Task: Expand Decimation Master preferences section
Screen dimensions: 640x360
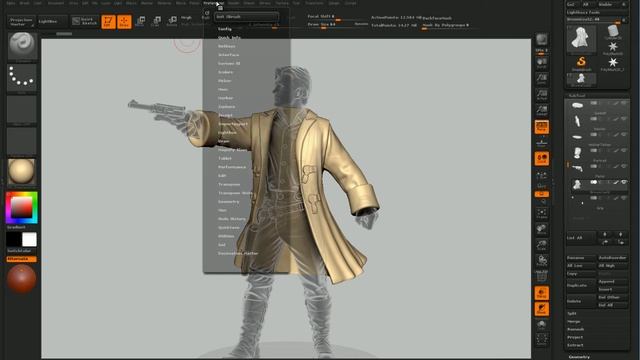Action: coord(238,253)
